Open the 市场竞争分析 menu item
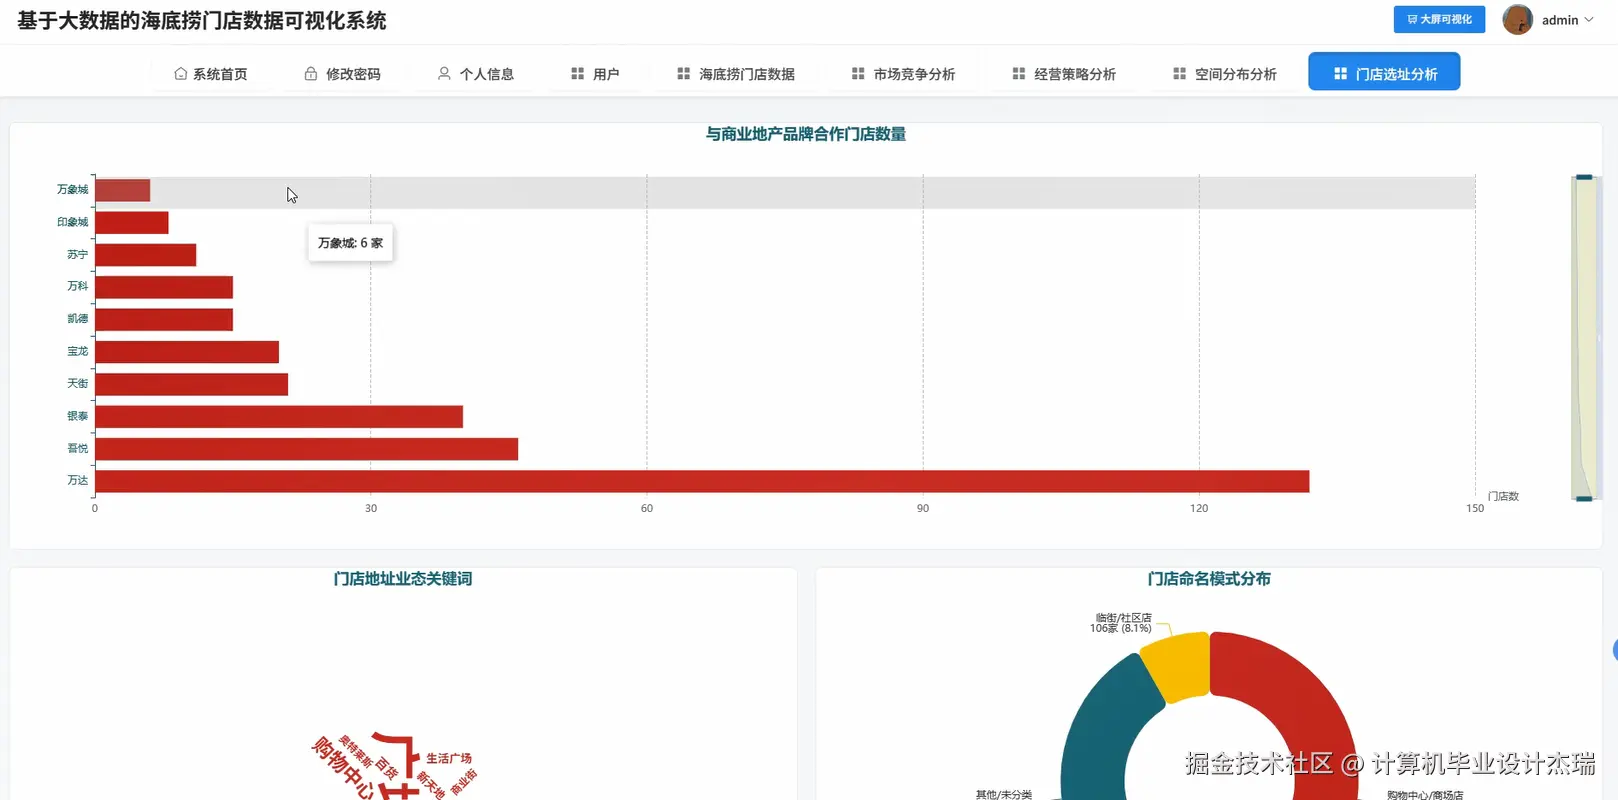Screen dimensions: 1618x800 (x=904, y=74)
